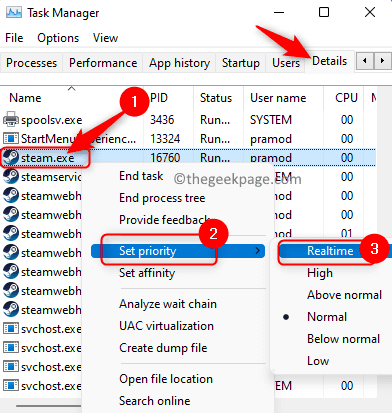The image size is (392, 413).
Task: Set priority to Normal
Action: pyautogui.click(x=327, y=317)
